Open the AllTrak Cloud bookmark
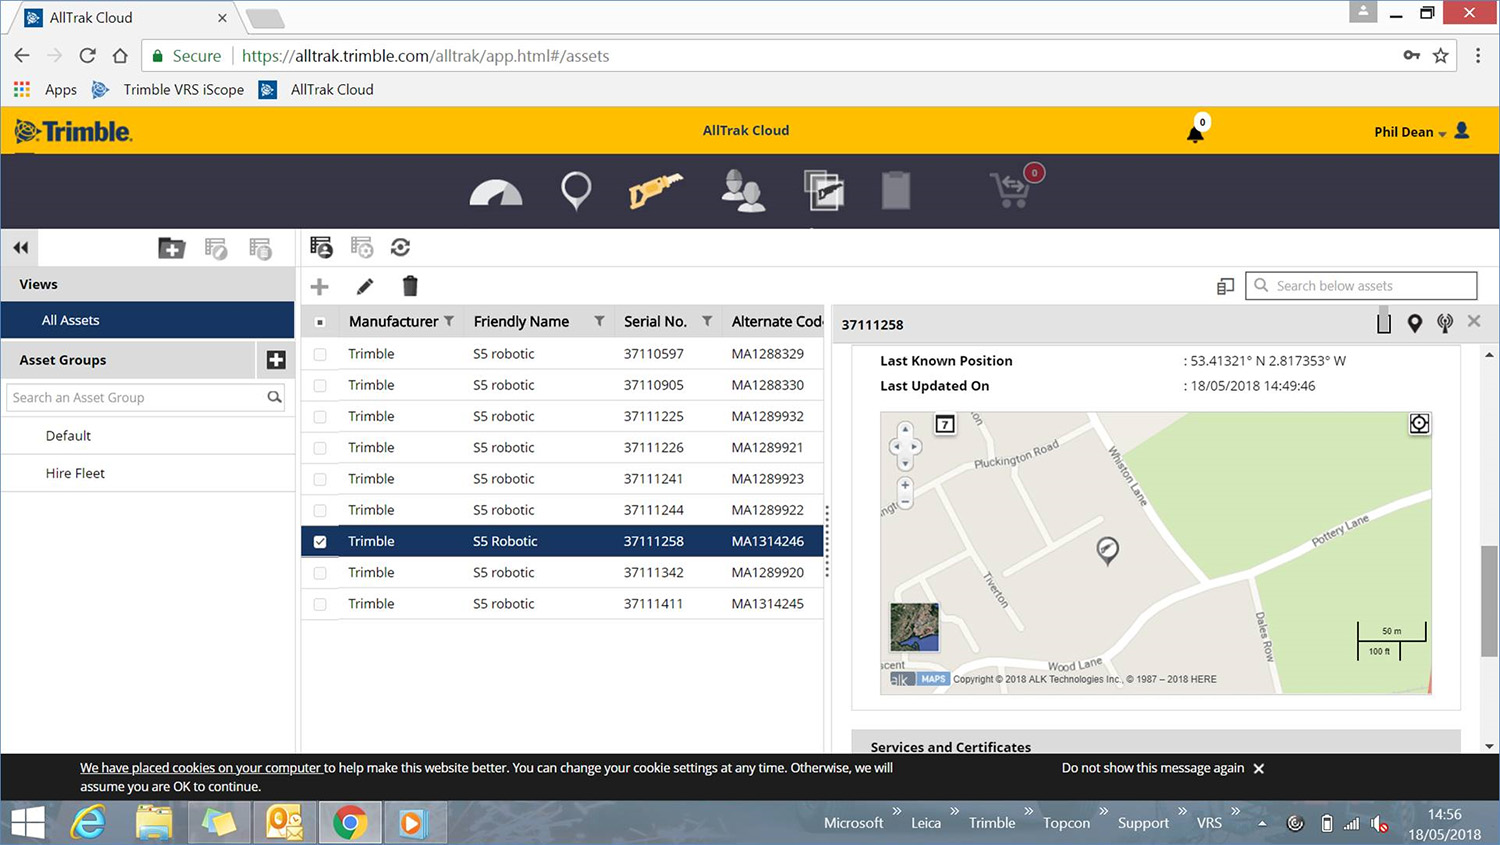This screenshot has height=845, width=1500. (316, 89)
